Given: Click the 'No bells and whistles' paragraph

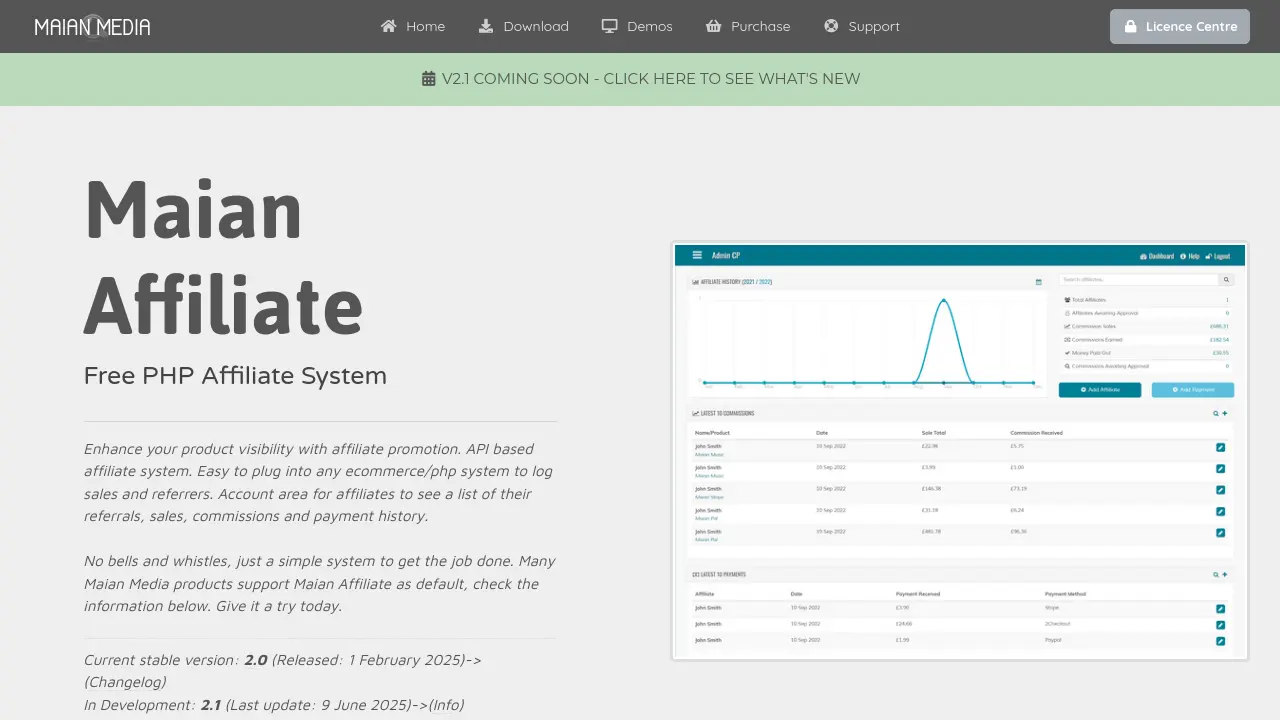Looking at the screenshot, I should pyautogui.click(x=320, y=584).
